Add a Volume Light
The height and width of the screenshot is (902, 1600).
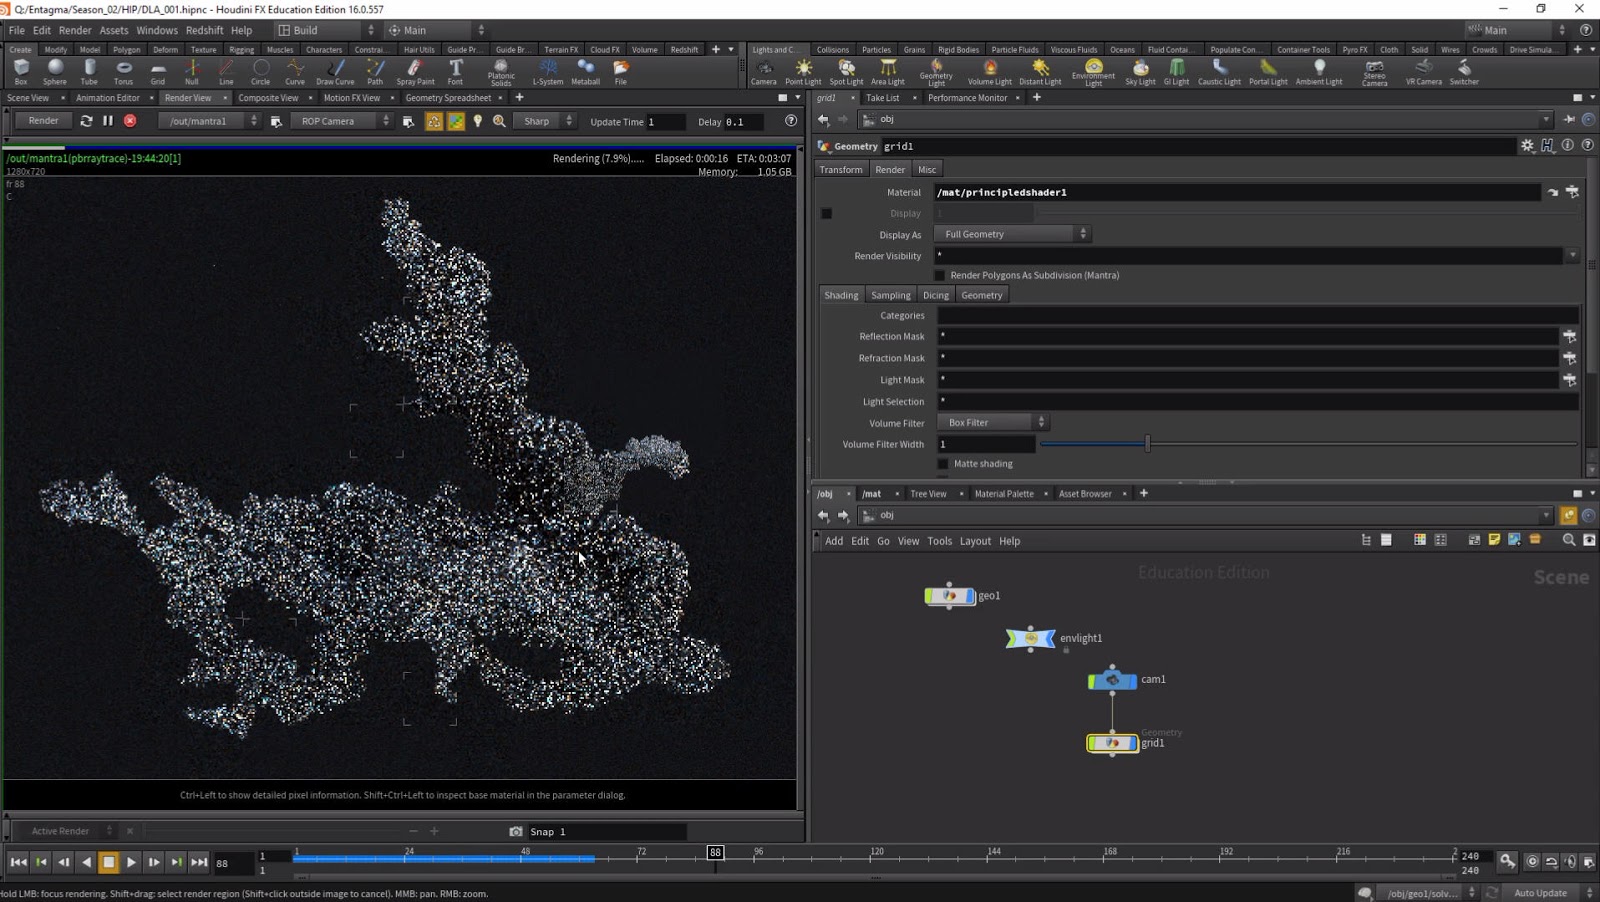pos(989,72)
